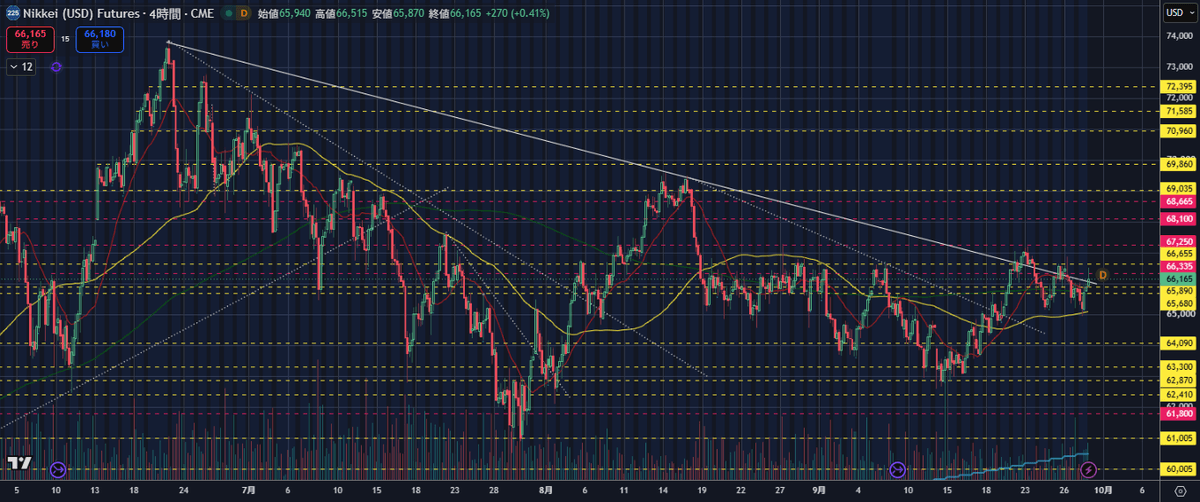This screenshot has width=1200, height=502.
Task: Click the 66,655 yellow price label
Action: click(1177, 256)
